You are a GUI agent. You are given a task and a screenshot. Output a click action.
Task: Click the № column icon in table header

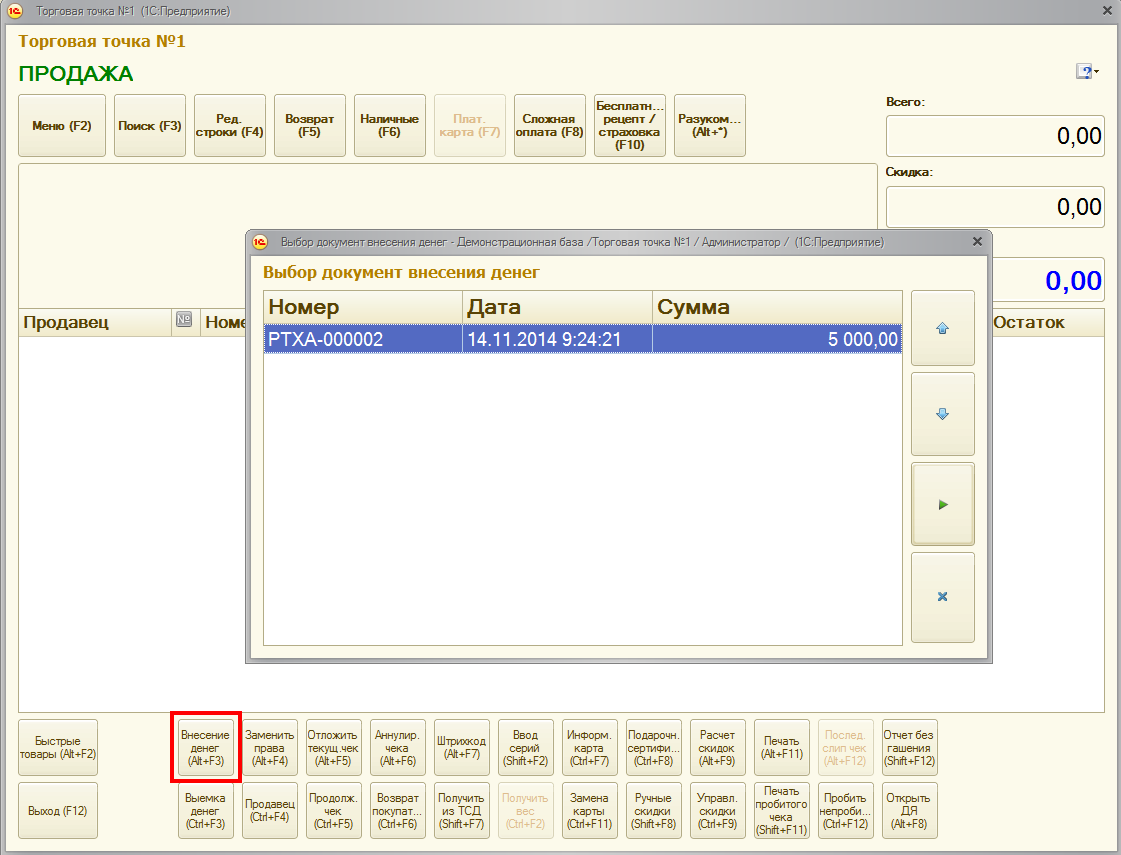[x=183, y=321]
